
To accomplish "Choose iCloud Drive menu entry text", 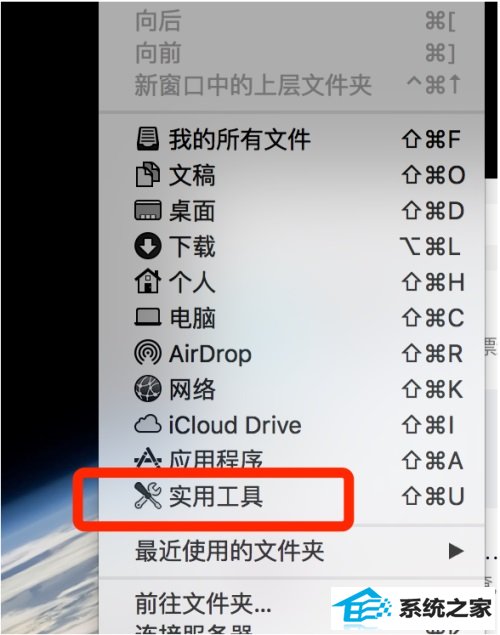I will tap(235, 425).
